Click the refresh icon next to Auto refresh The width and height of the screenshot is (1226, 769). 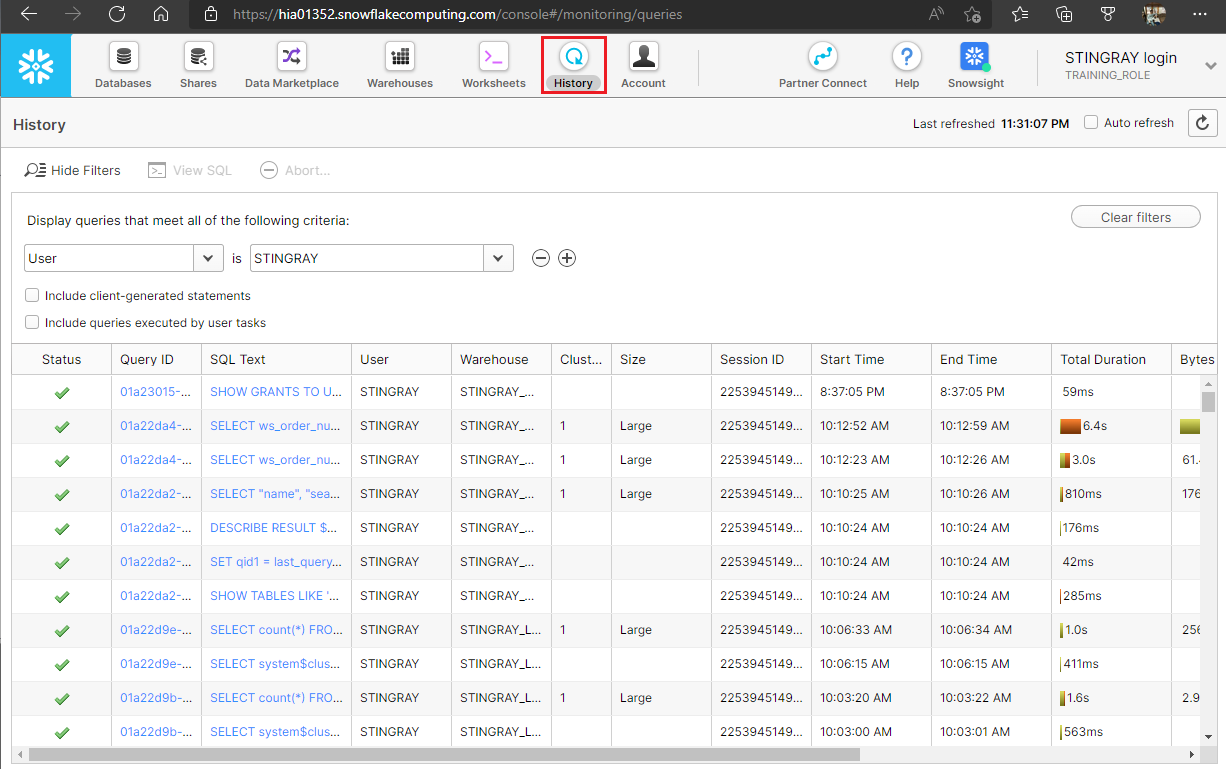pyautogui.click(x=1202, y=123)
